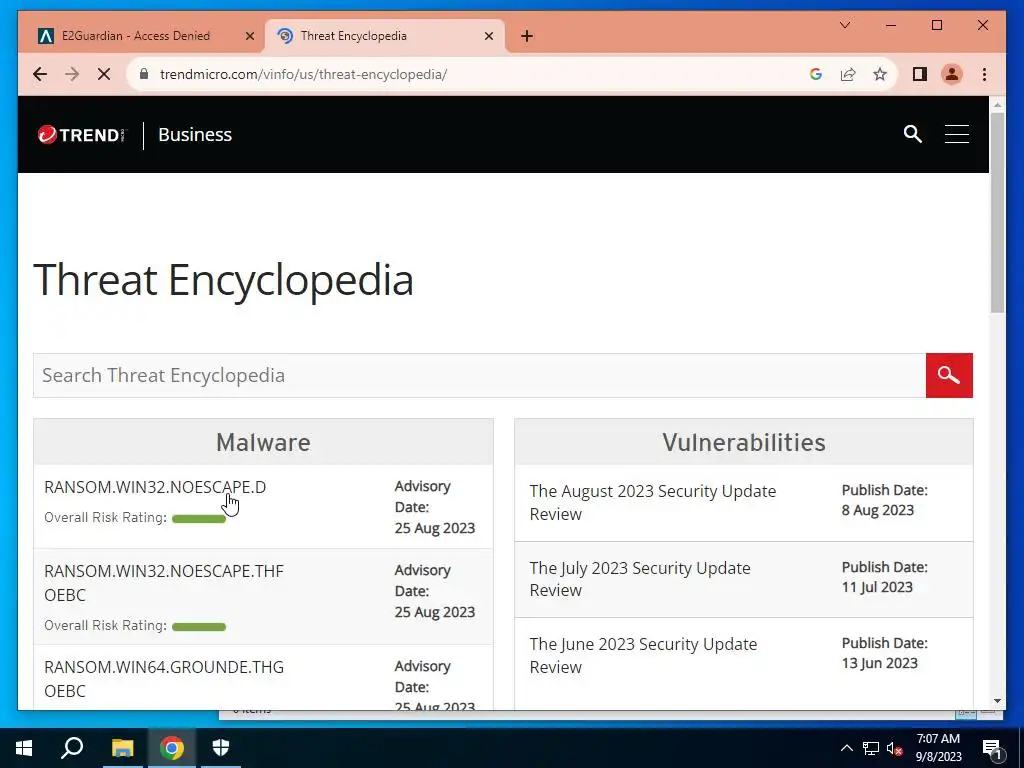Open the hamburger menu in header
1024x768 pixels.
[x=956, y=134]
